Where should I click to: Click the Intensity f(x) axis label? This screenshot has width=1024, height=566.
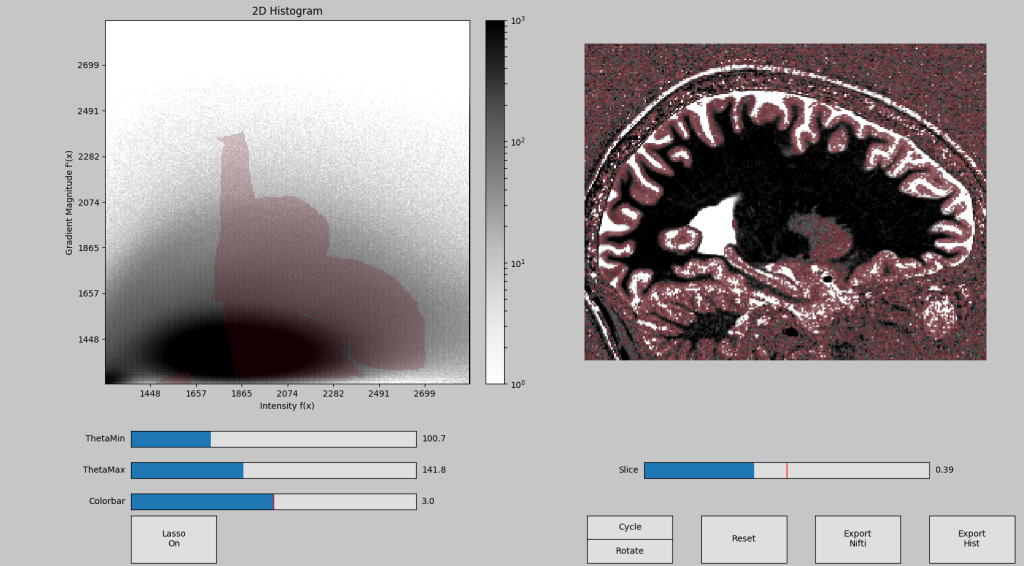[287, 406]
